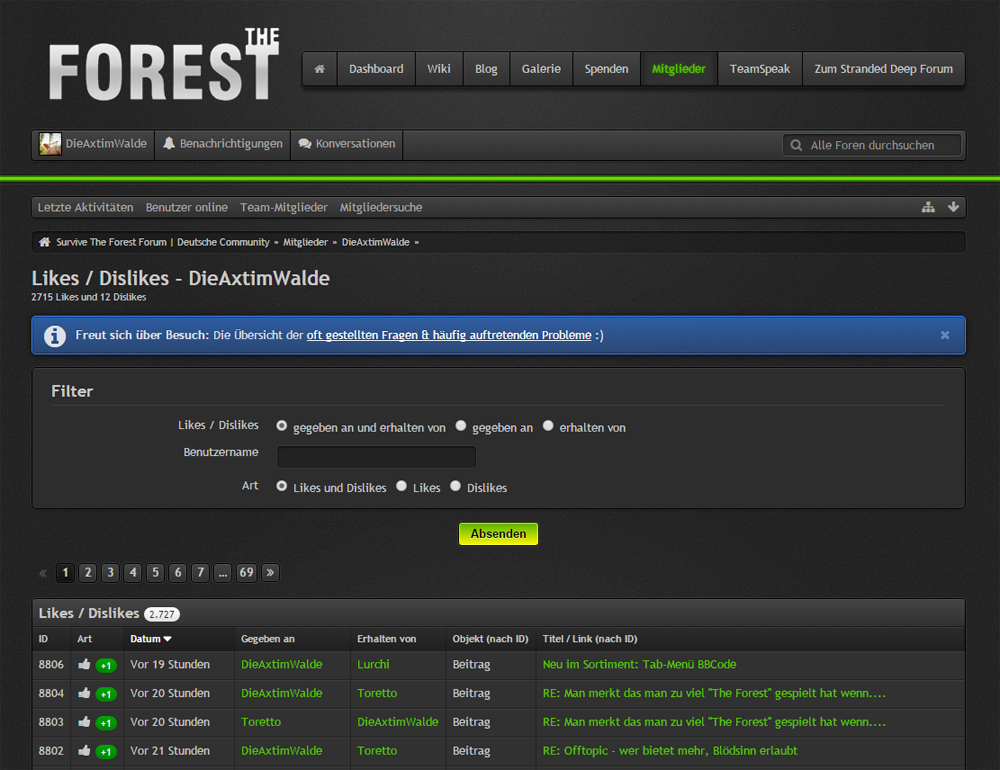Screen dimensions: 1000x770
Task: Select the 'erhalten von' radio option
Action: (548, 426)
